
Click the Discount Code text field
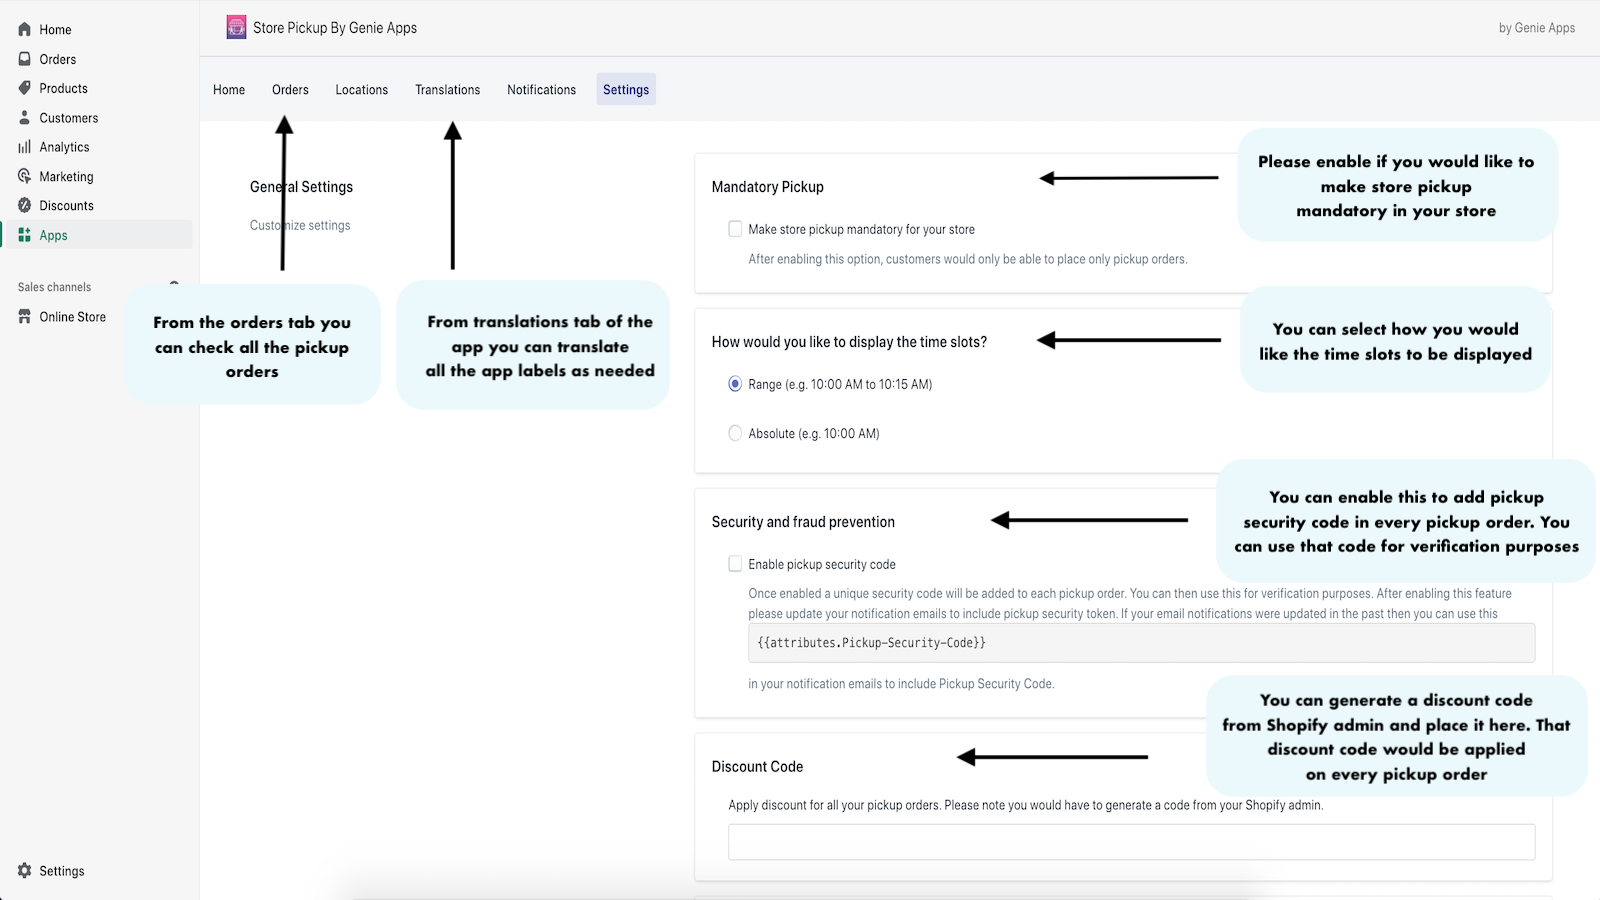(1131, 842)
